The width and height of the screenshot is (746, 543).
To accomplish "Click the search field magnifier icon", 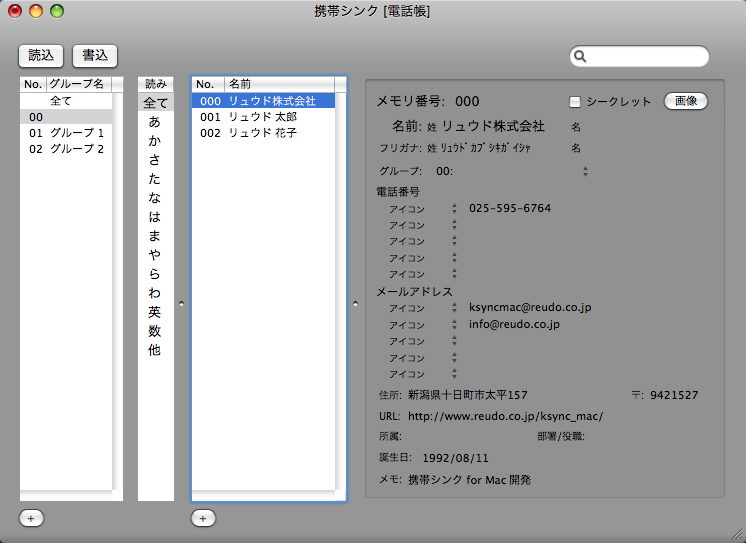I will (x=581, y=57).
